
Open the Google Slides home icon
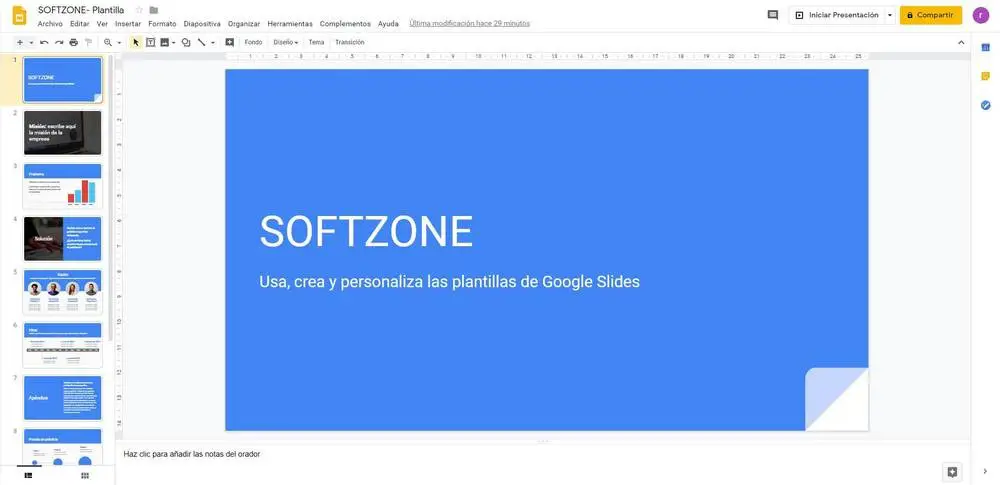[x=20, y=15]
